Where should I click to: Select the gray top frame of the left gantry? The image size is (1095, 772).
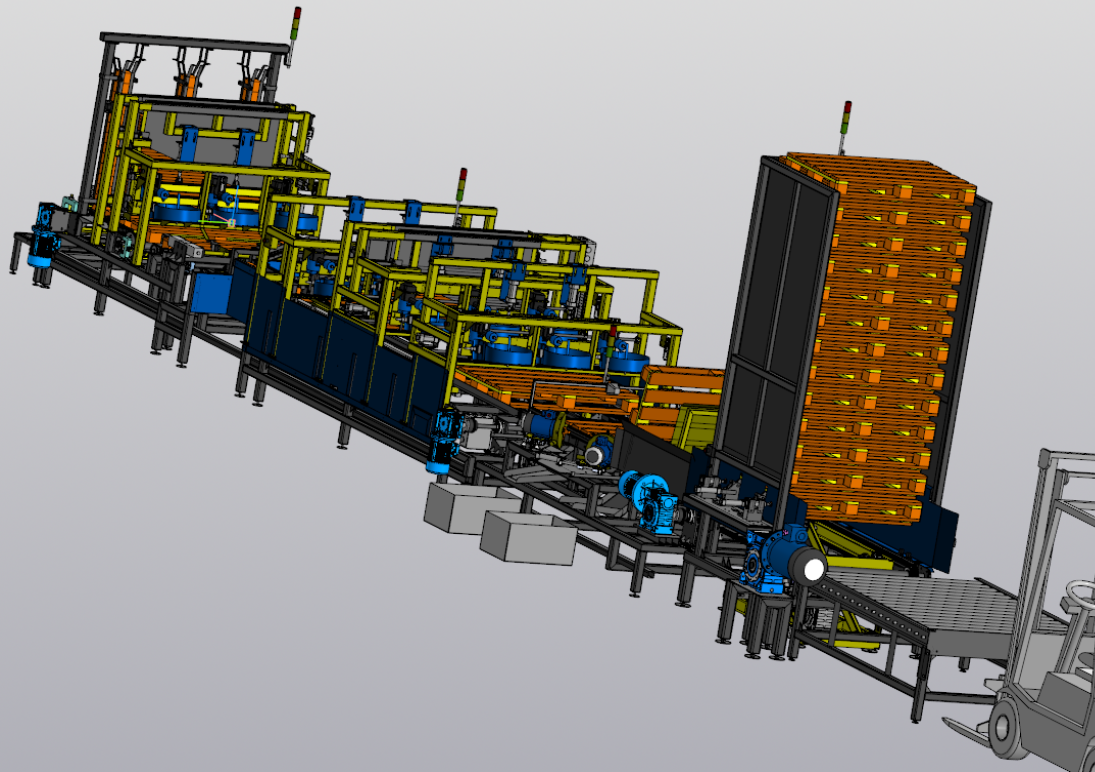pyautogui.click(x=190, y=44)
